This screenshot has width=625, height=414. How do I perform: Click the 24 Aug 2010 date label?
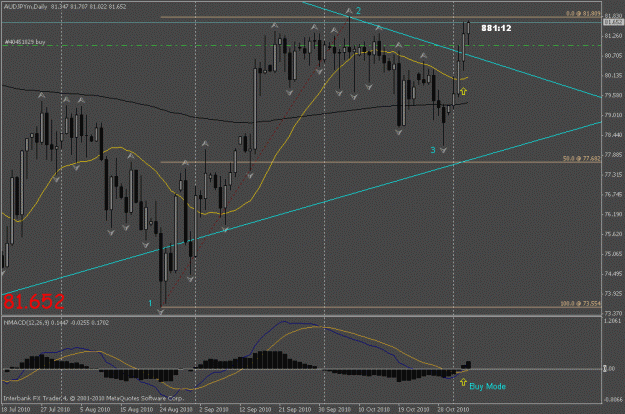pos(176,409)
